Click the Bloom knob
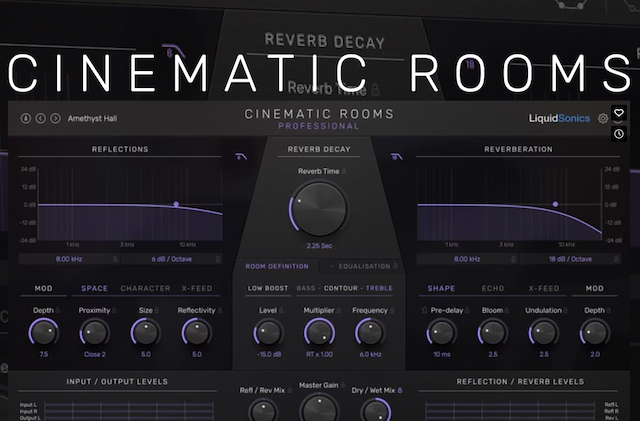The width and height of the screenshot is (640, 421). [493, 332]
